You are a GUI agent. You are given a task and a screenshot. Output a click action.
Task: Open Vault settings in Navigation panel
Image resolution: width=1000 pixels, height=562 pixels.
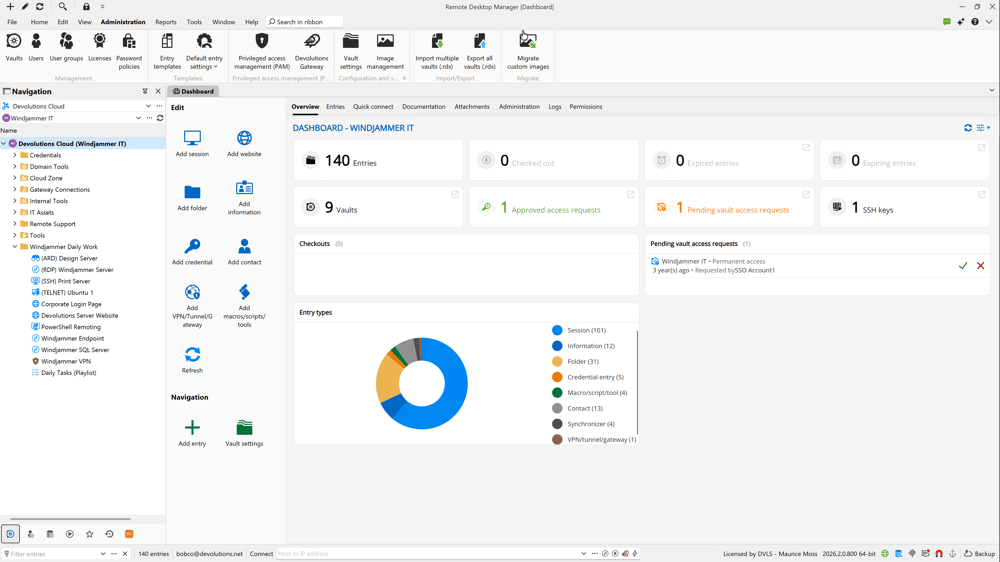[x=244, y=433]
